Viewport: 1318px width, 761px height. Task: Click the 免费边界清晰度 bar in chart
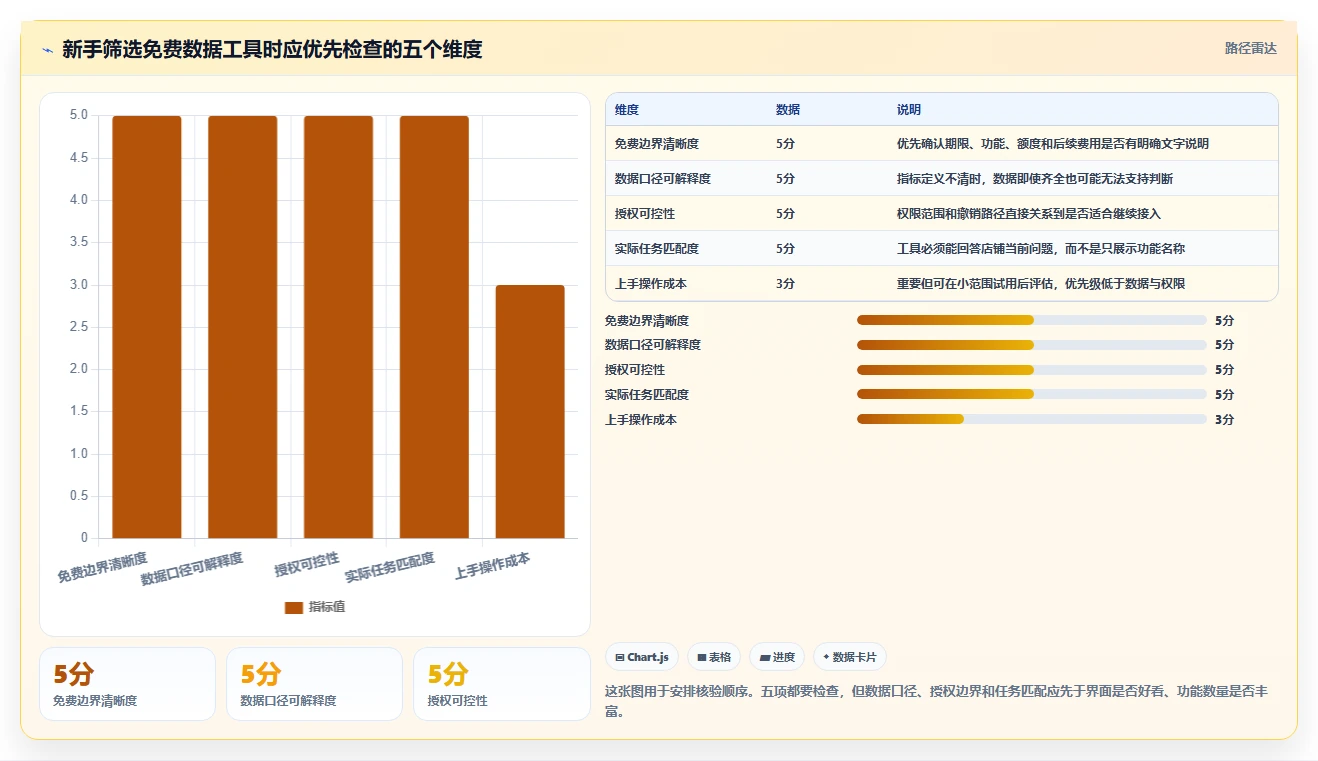pyautogui.click(x=147, y=327)
